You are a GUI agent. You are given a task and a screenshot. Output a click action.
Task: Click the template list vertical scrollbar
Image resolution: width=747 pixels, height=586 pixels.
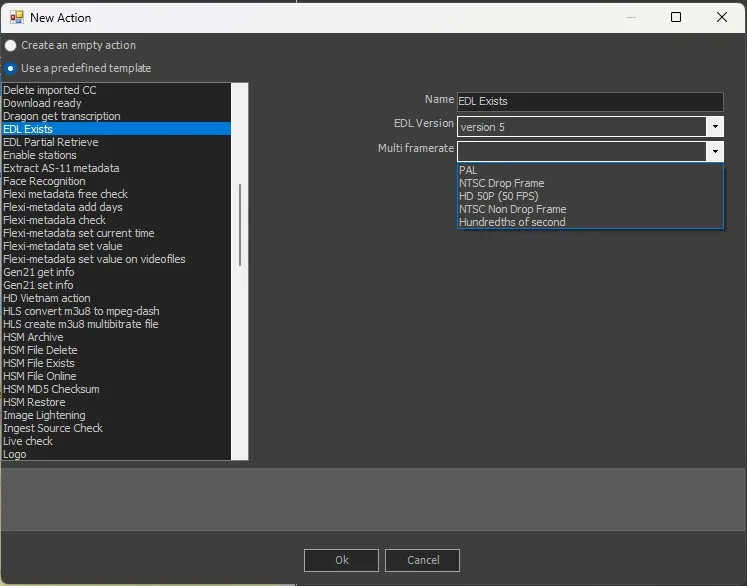point(240,225)
